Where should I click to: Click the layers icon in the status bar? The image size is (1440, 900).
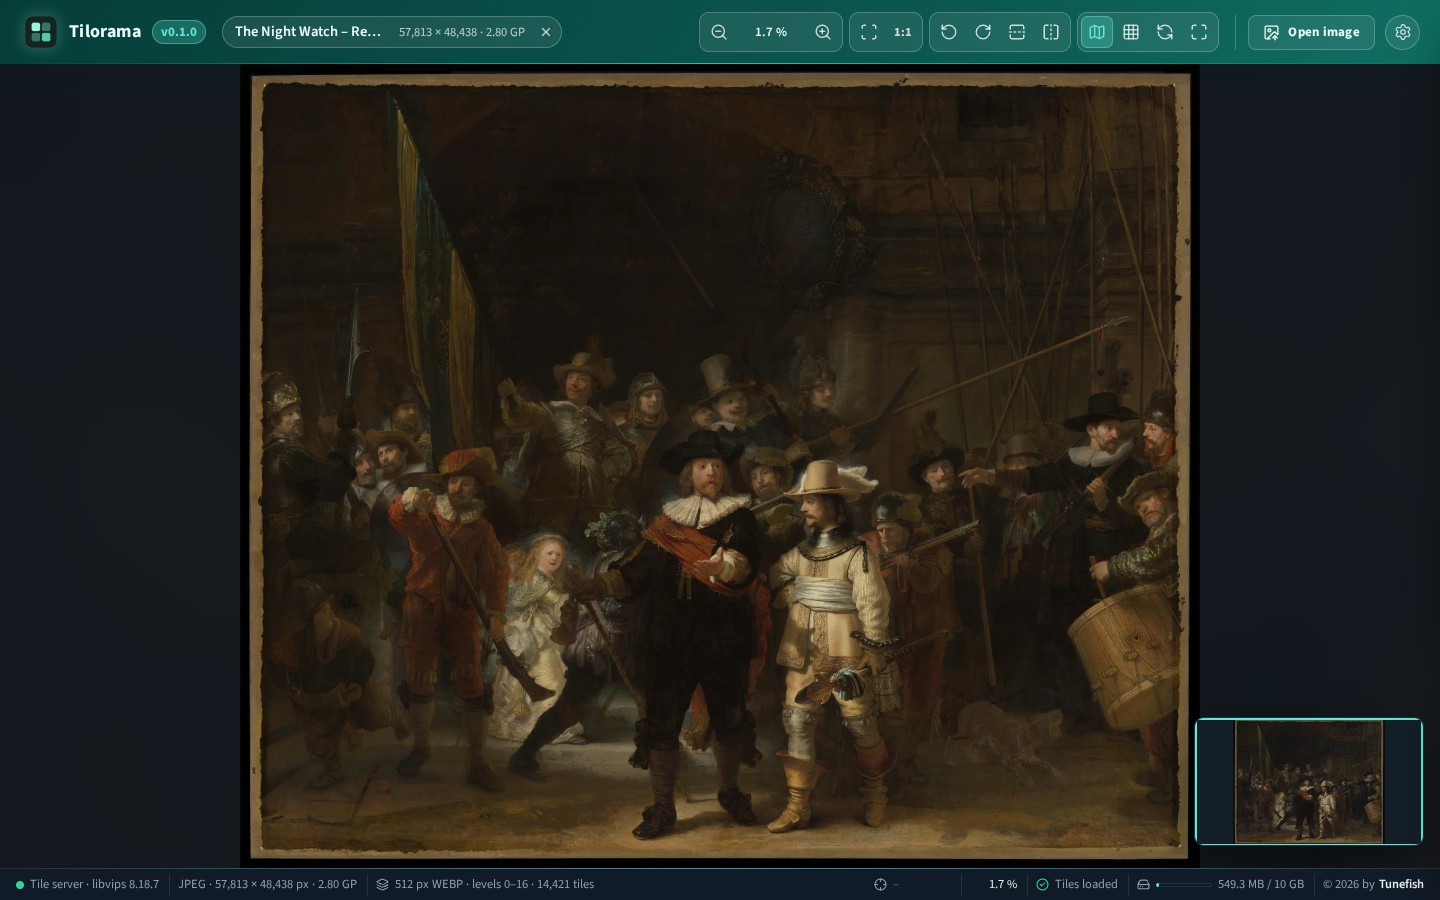click(382, 884)
